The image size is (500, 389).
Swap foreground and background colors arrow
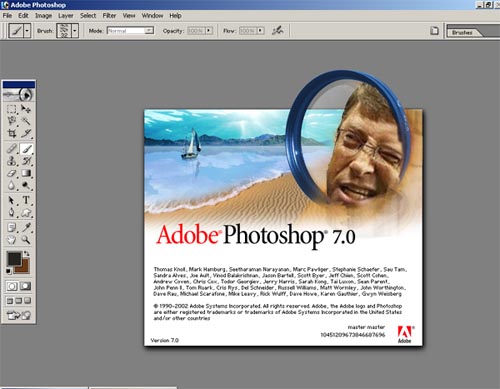point(27,253)
